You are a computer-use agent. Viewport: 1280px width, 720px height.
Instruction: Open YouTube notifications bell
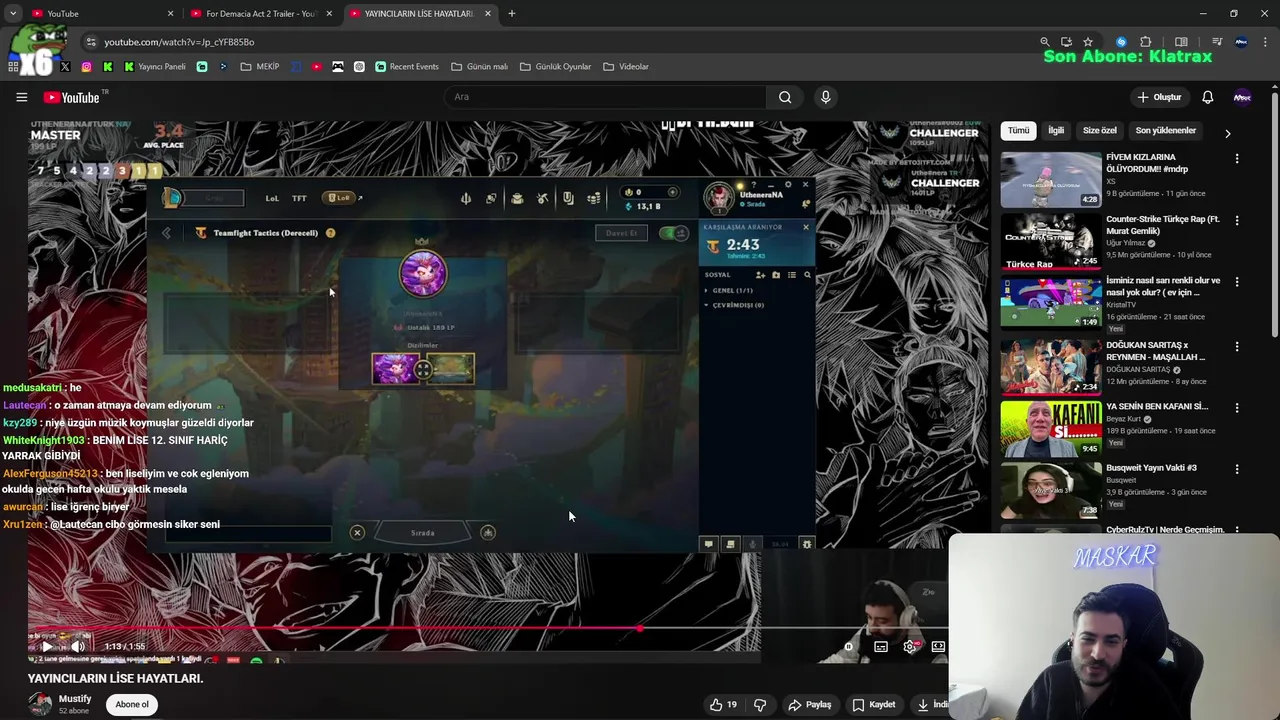click(x=1207, y=97)
